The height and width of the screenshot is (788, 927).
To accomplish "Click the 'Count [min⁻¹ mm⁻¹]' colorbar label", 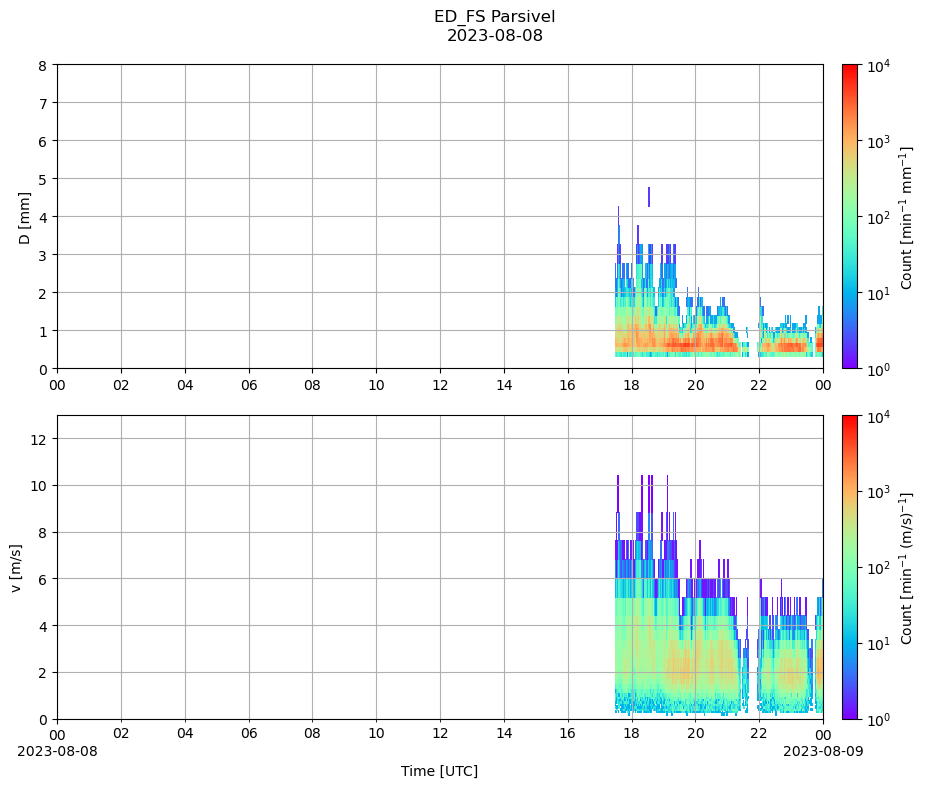I will [x=905, y=217].
